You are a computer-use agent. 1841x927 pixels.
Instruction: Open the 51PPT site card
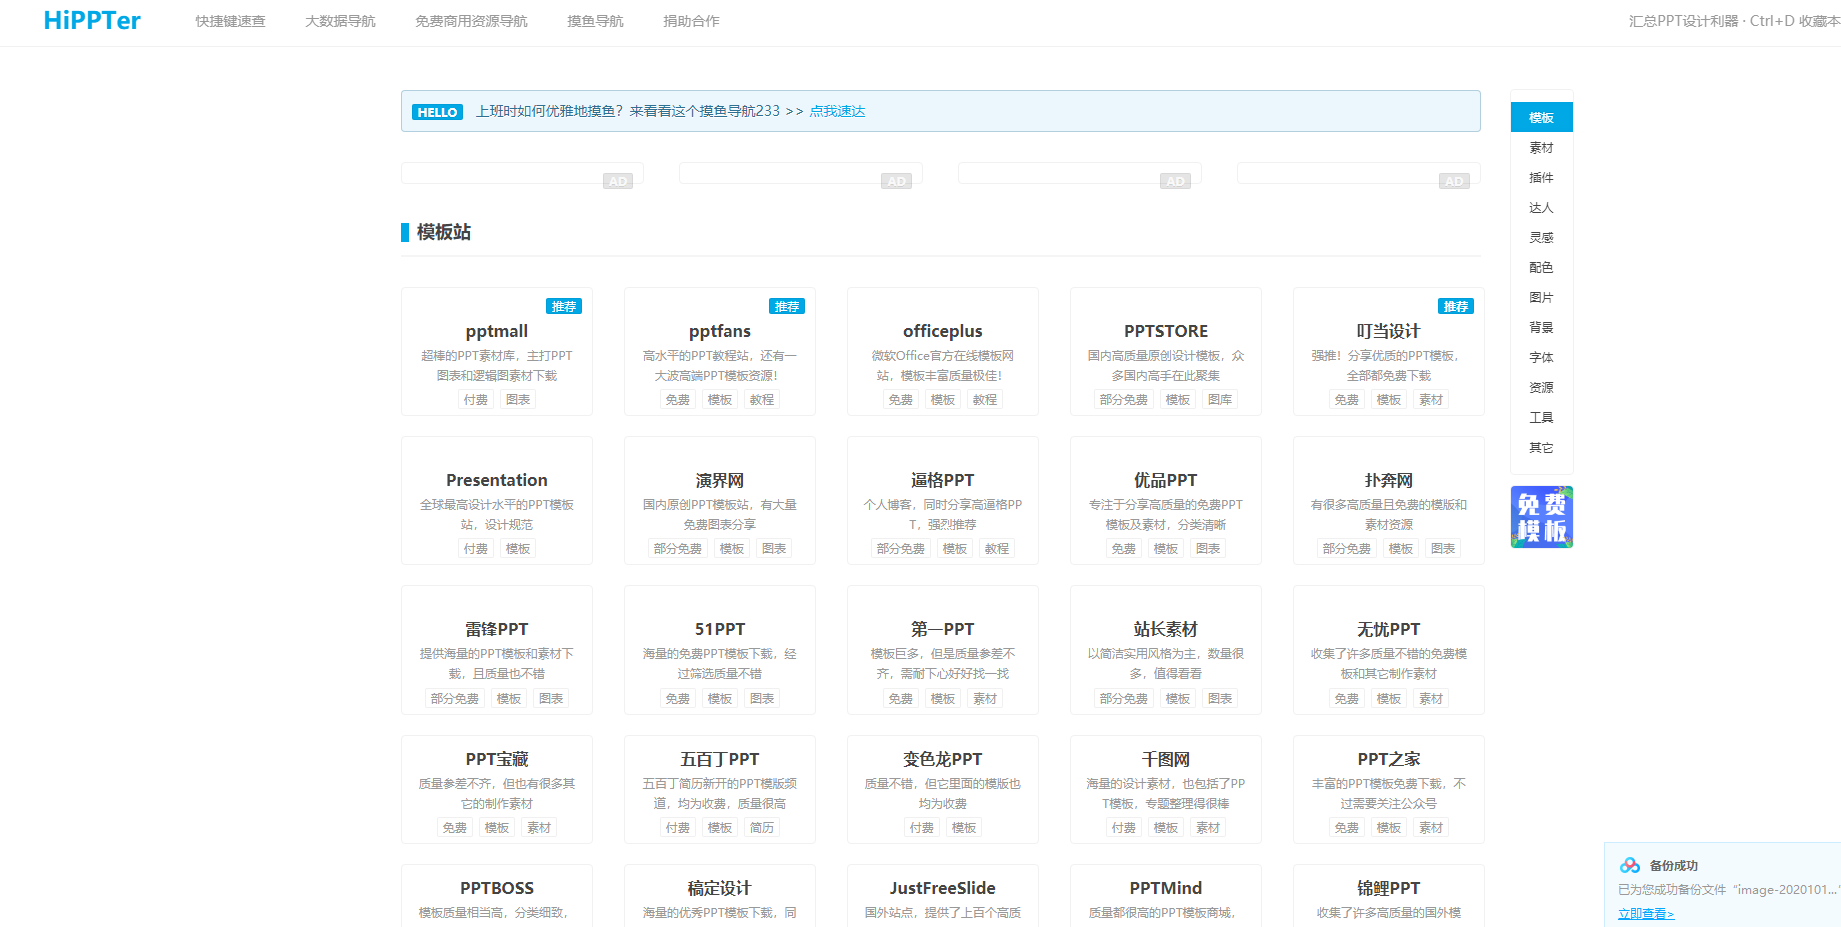(720, 650)
